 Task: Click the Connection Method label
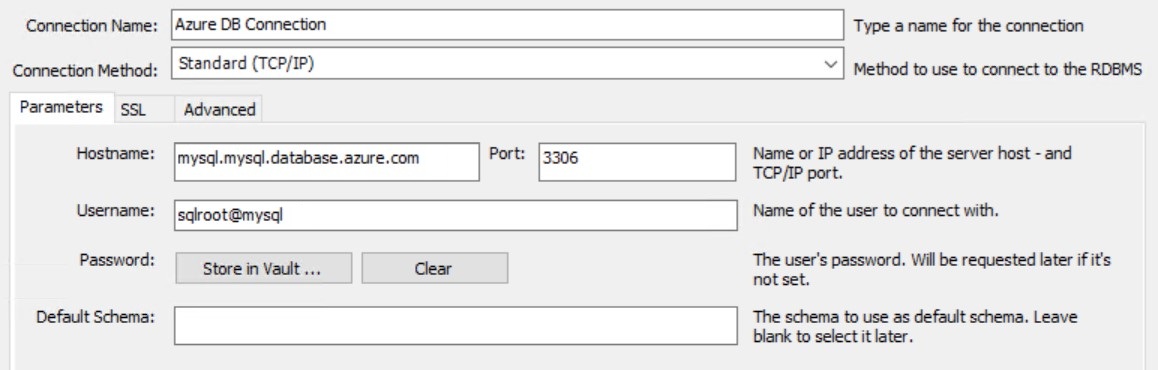pos(86,71)
